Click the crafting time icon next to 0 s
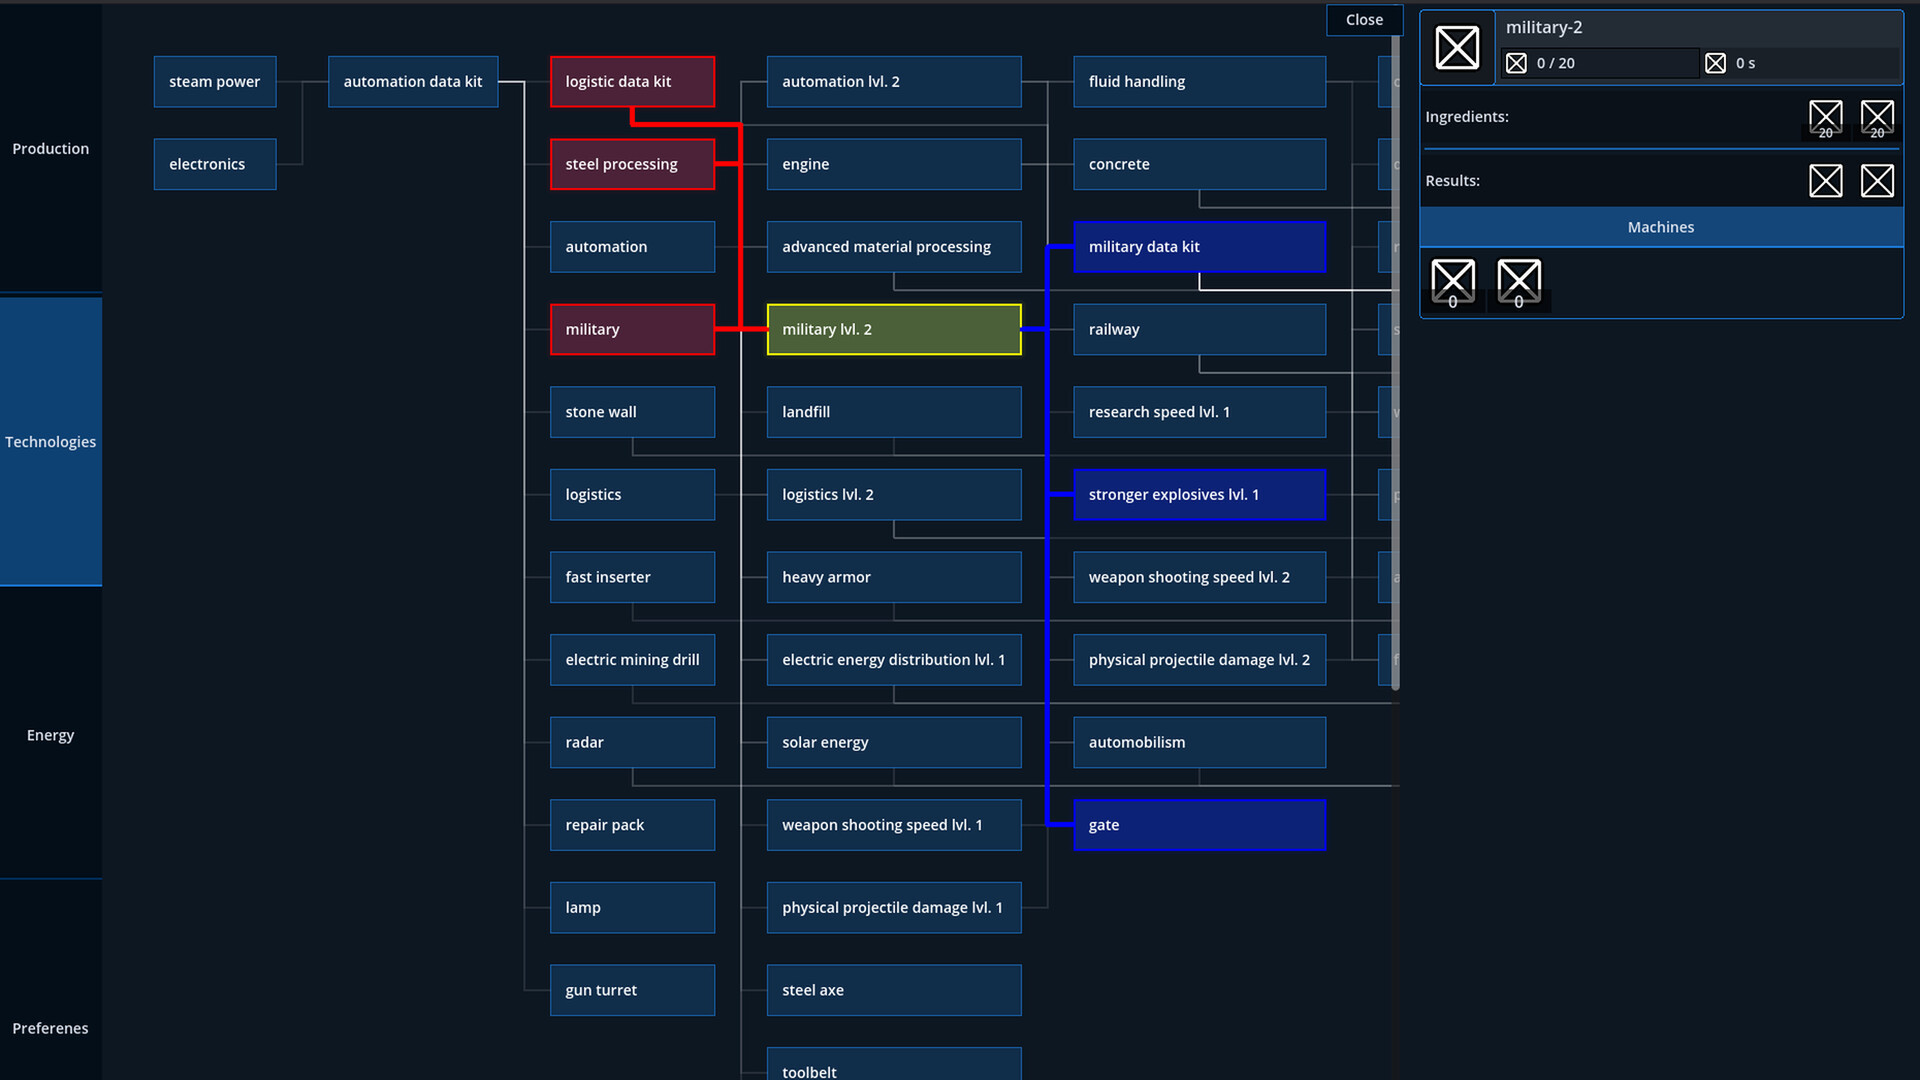 [1716, 63]
